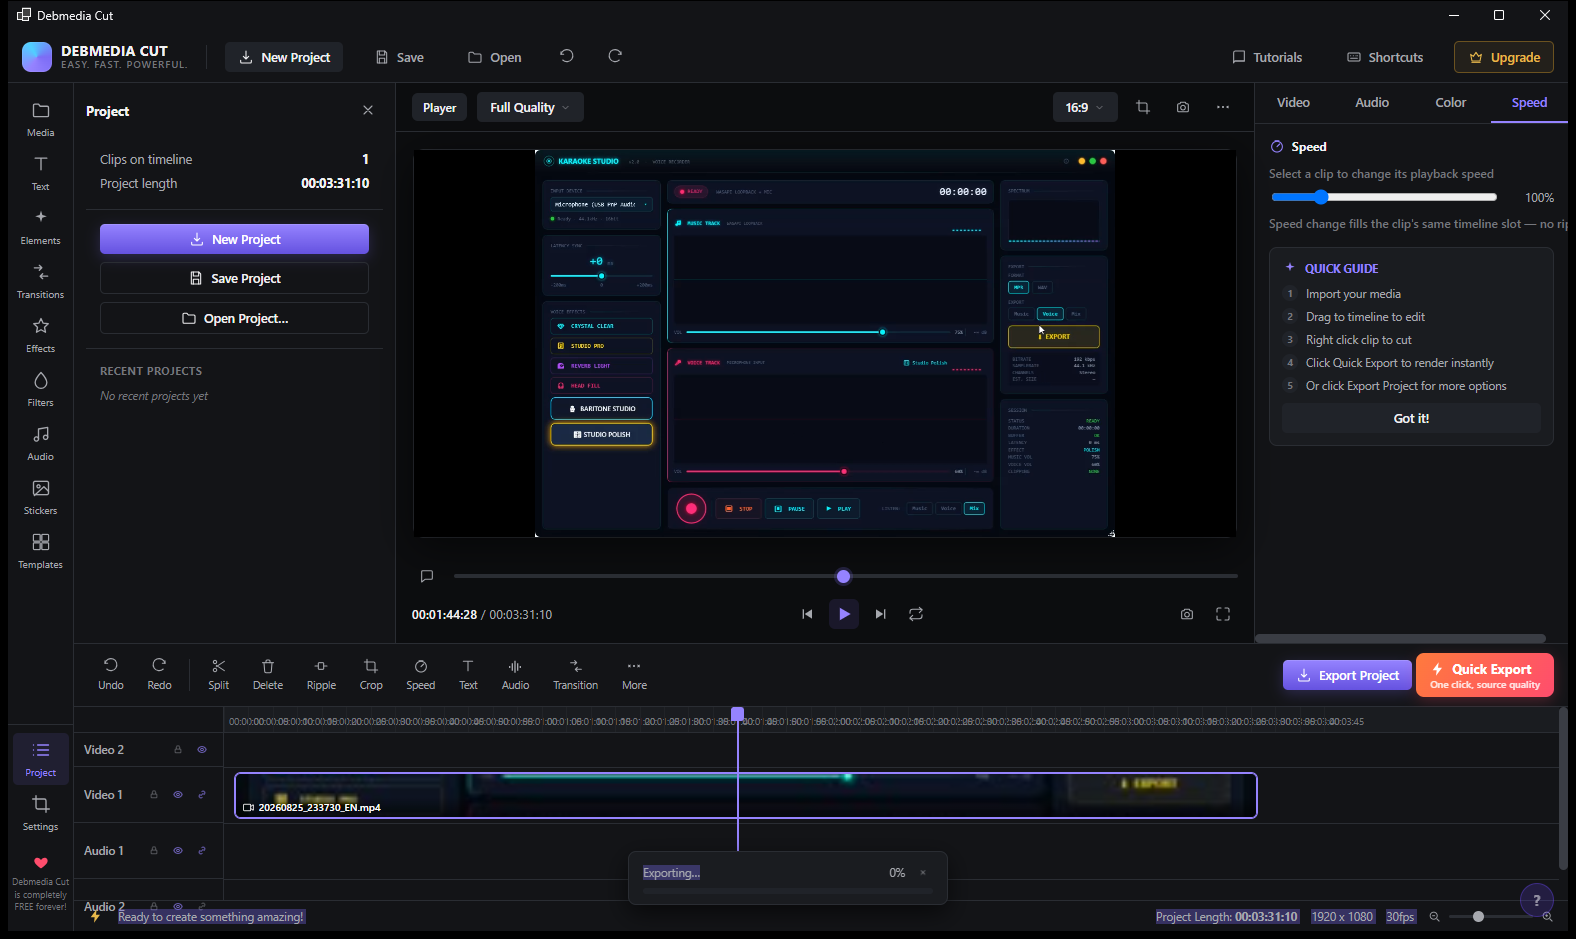The height and width of the screenshot is (939, 1576).
Task: Adjust the playback speed slider
Action: [x=1383, y=197]
